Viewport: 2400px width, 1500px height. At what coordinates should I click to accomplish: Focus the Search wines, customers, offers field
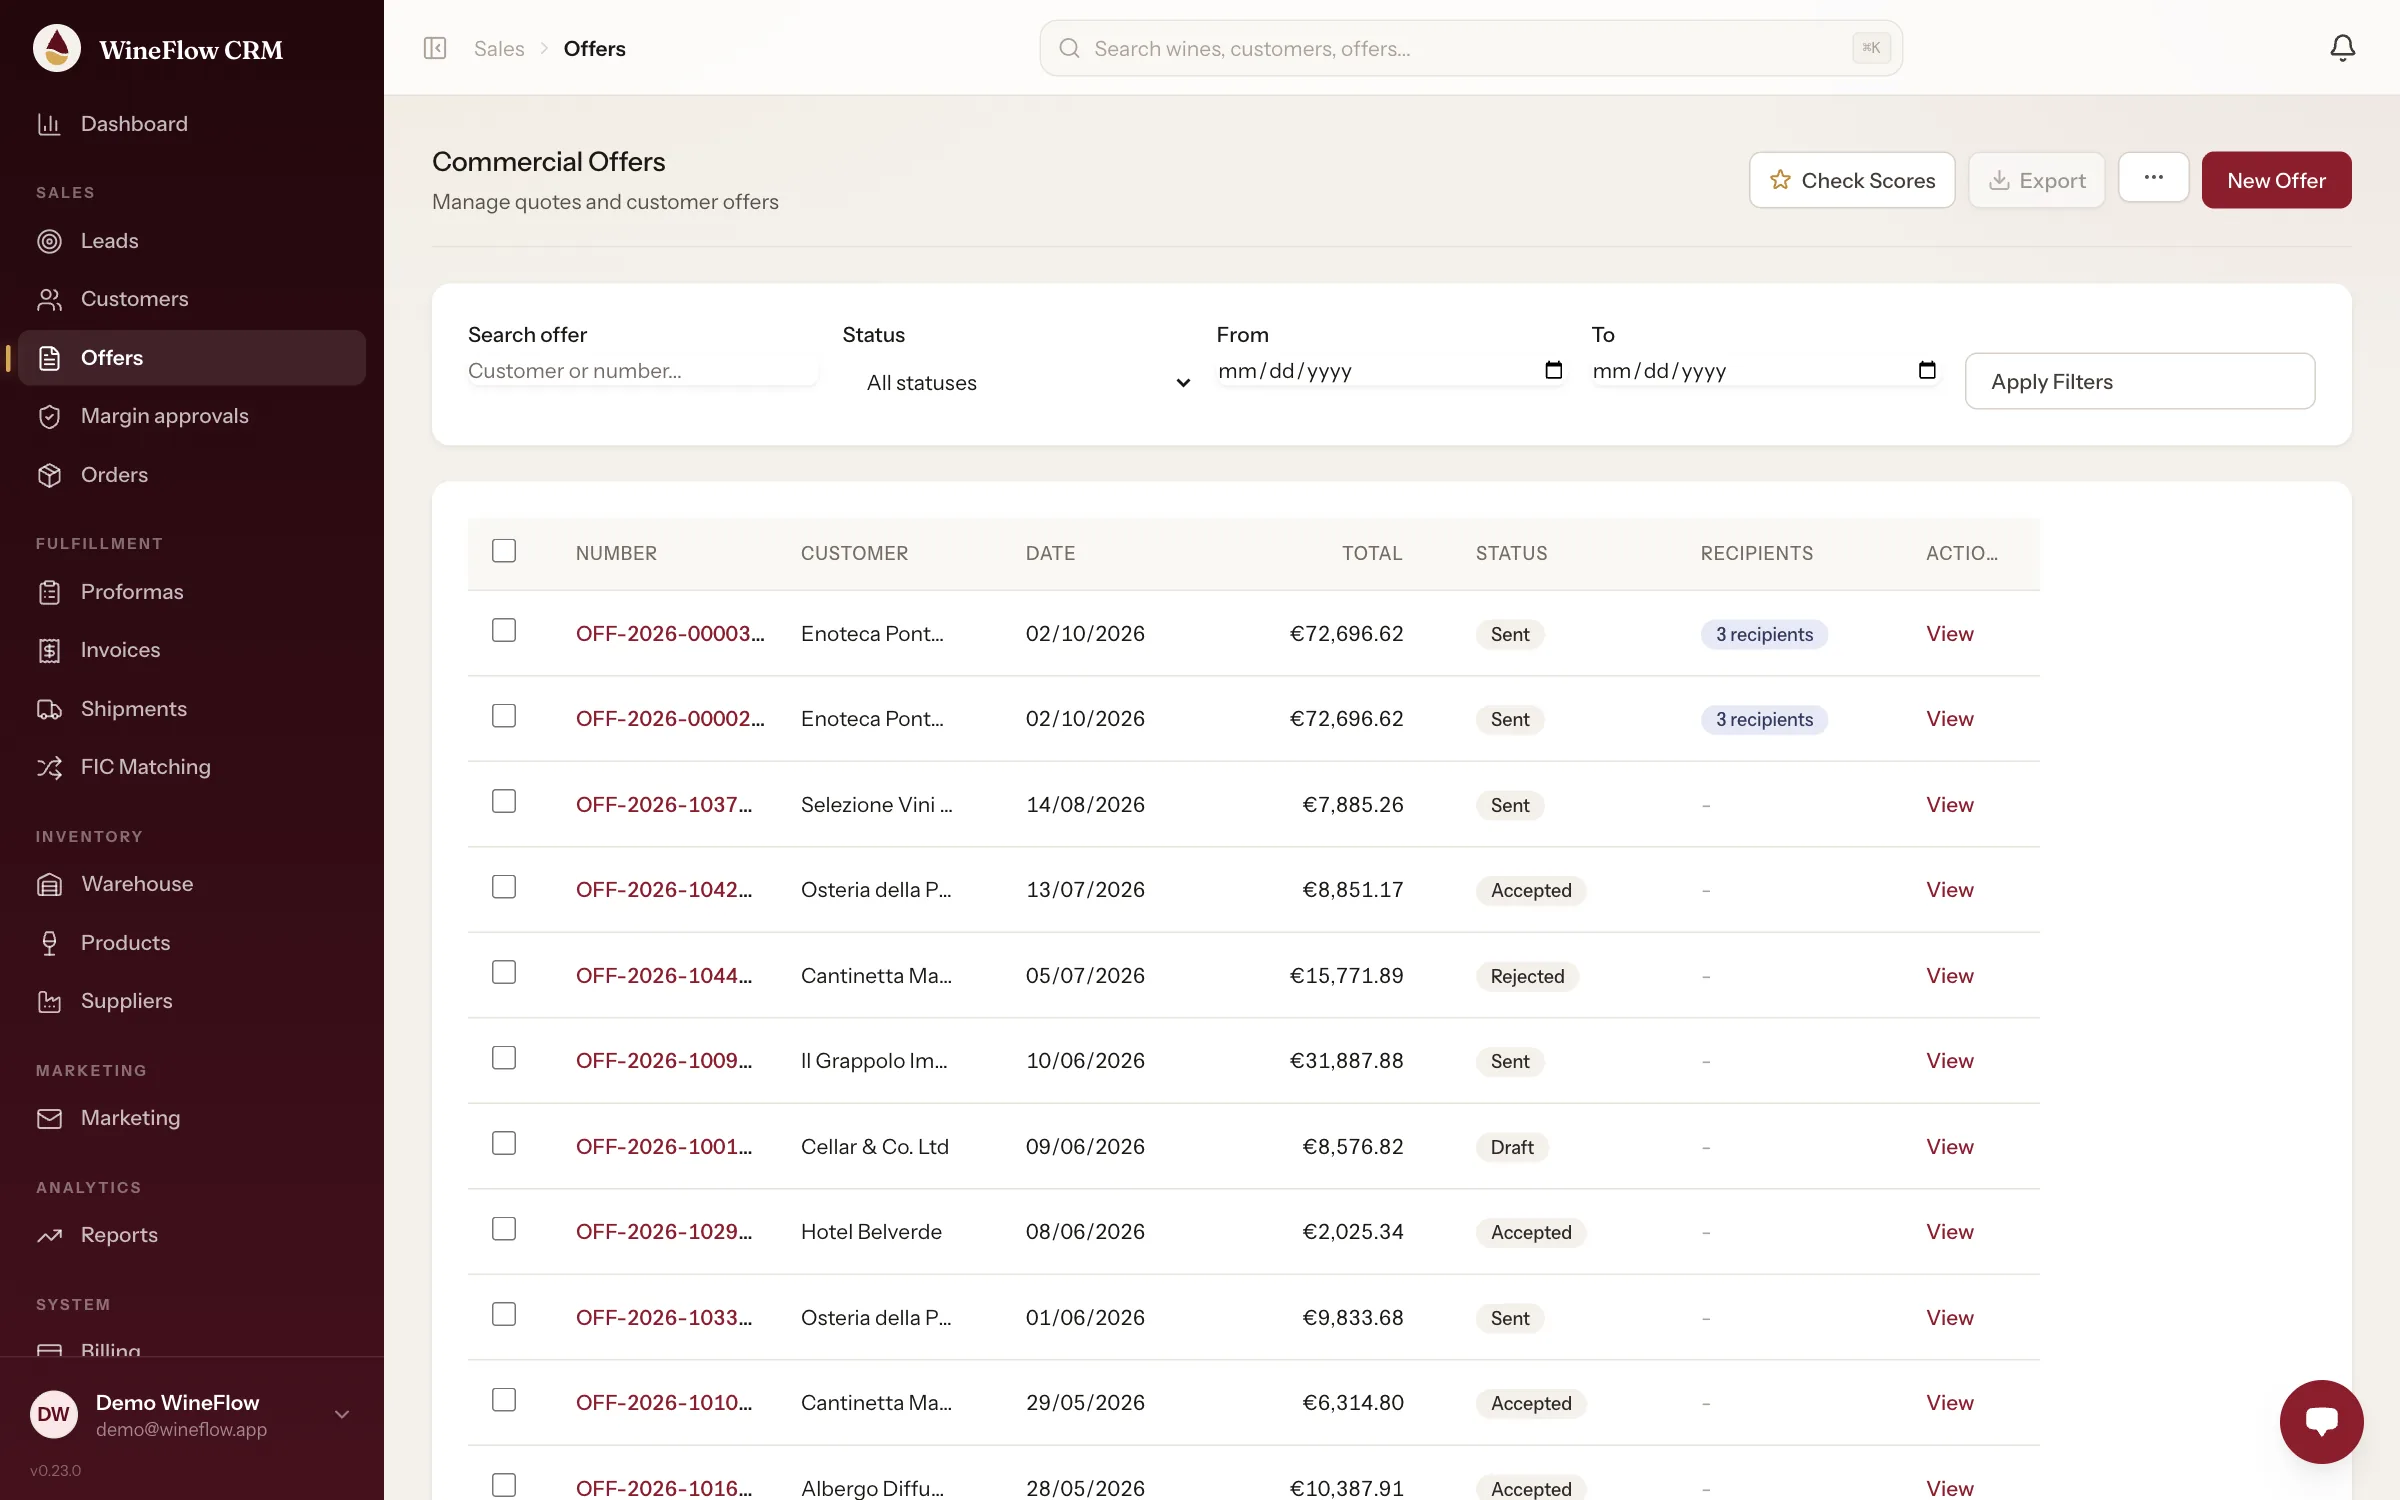(x=1471, y=48)
